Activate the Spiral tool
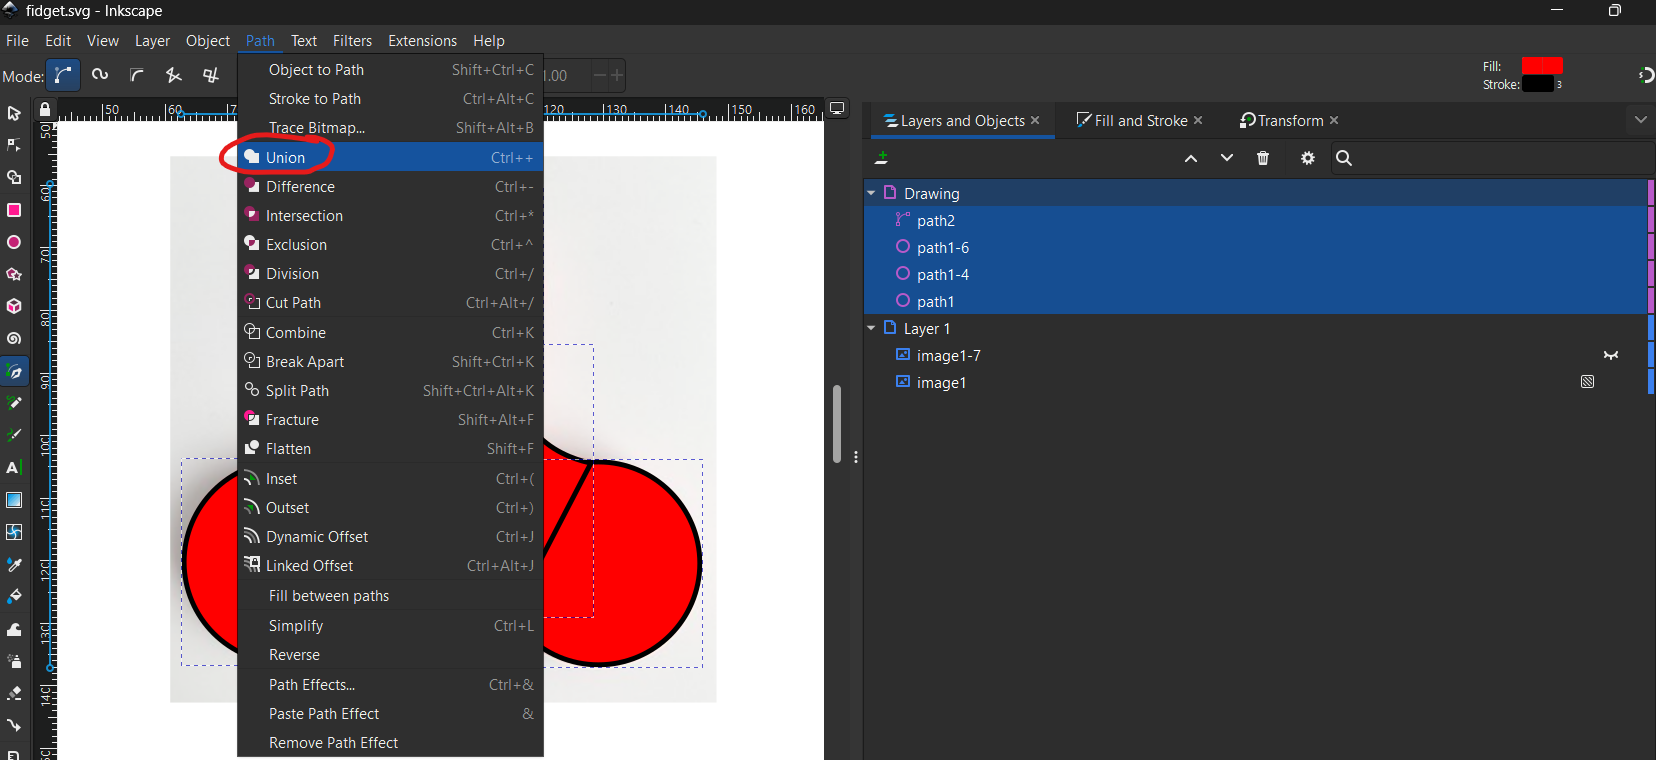Screen dimensions: 1656x760 [x=14, y=338]
